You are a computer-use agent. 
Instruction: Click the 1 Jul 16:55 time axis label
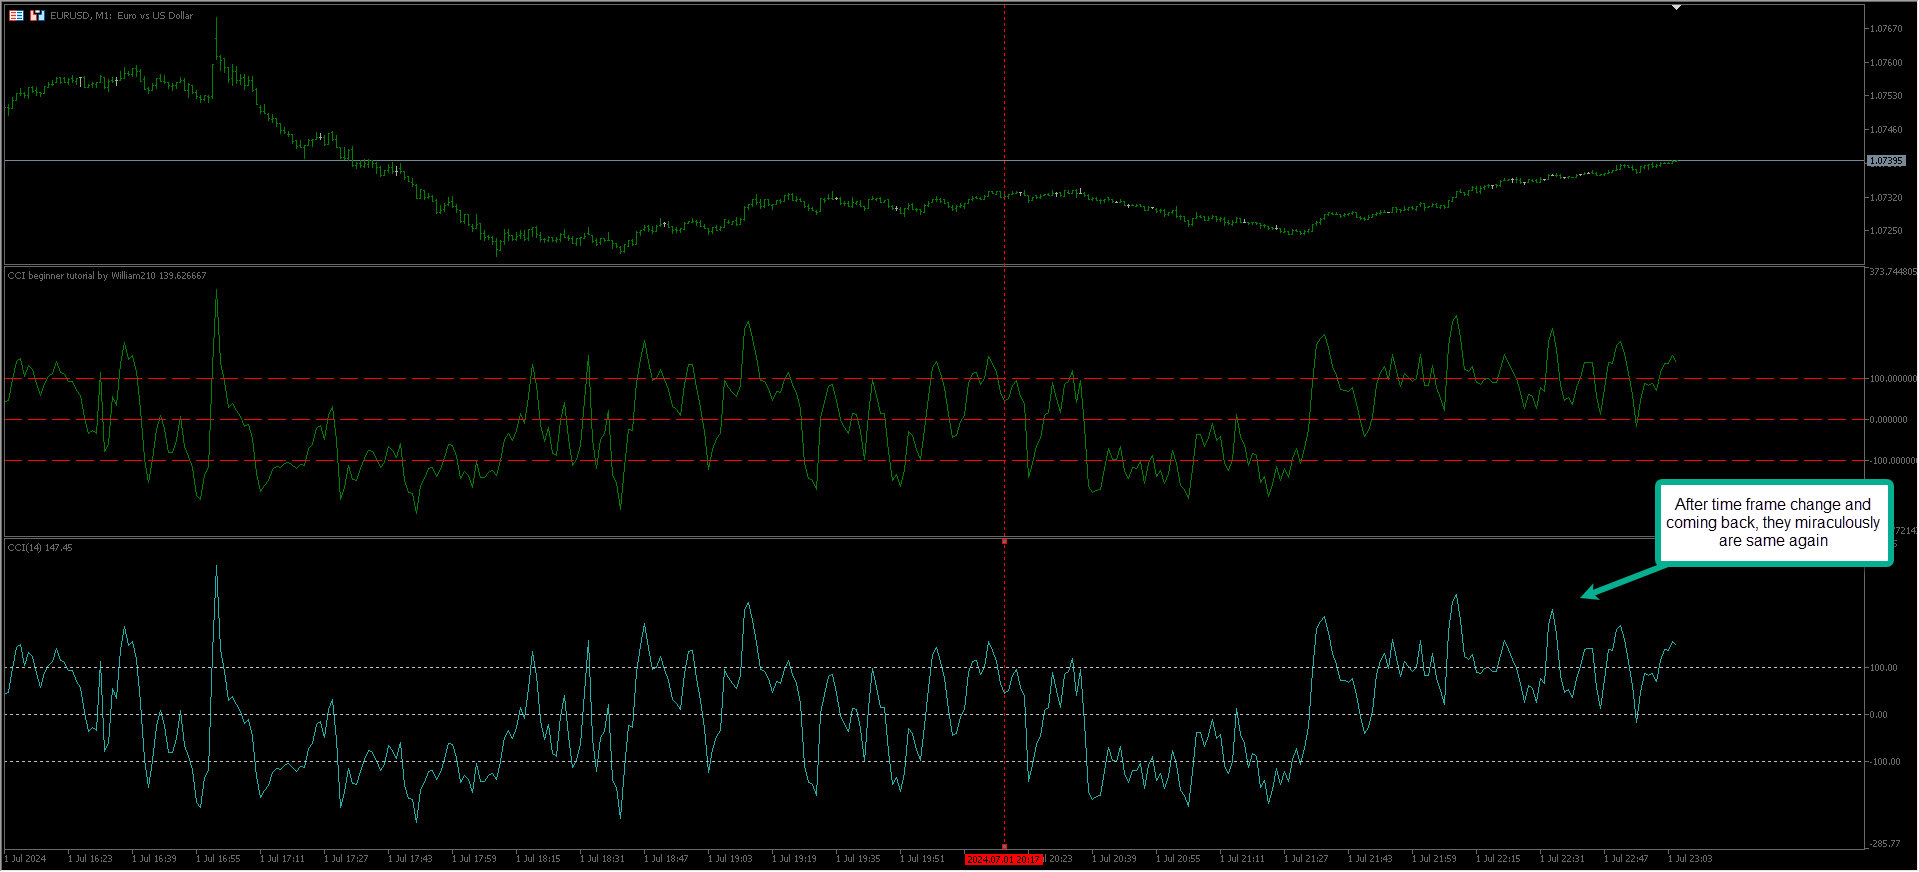[218, 859]
